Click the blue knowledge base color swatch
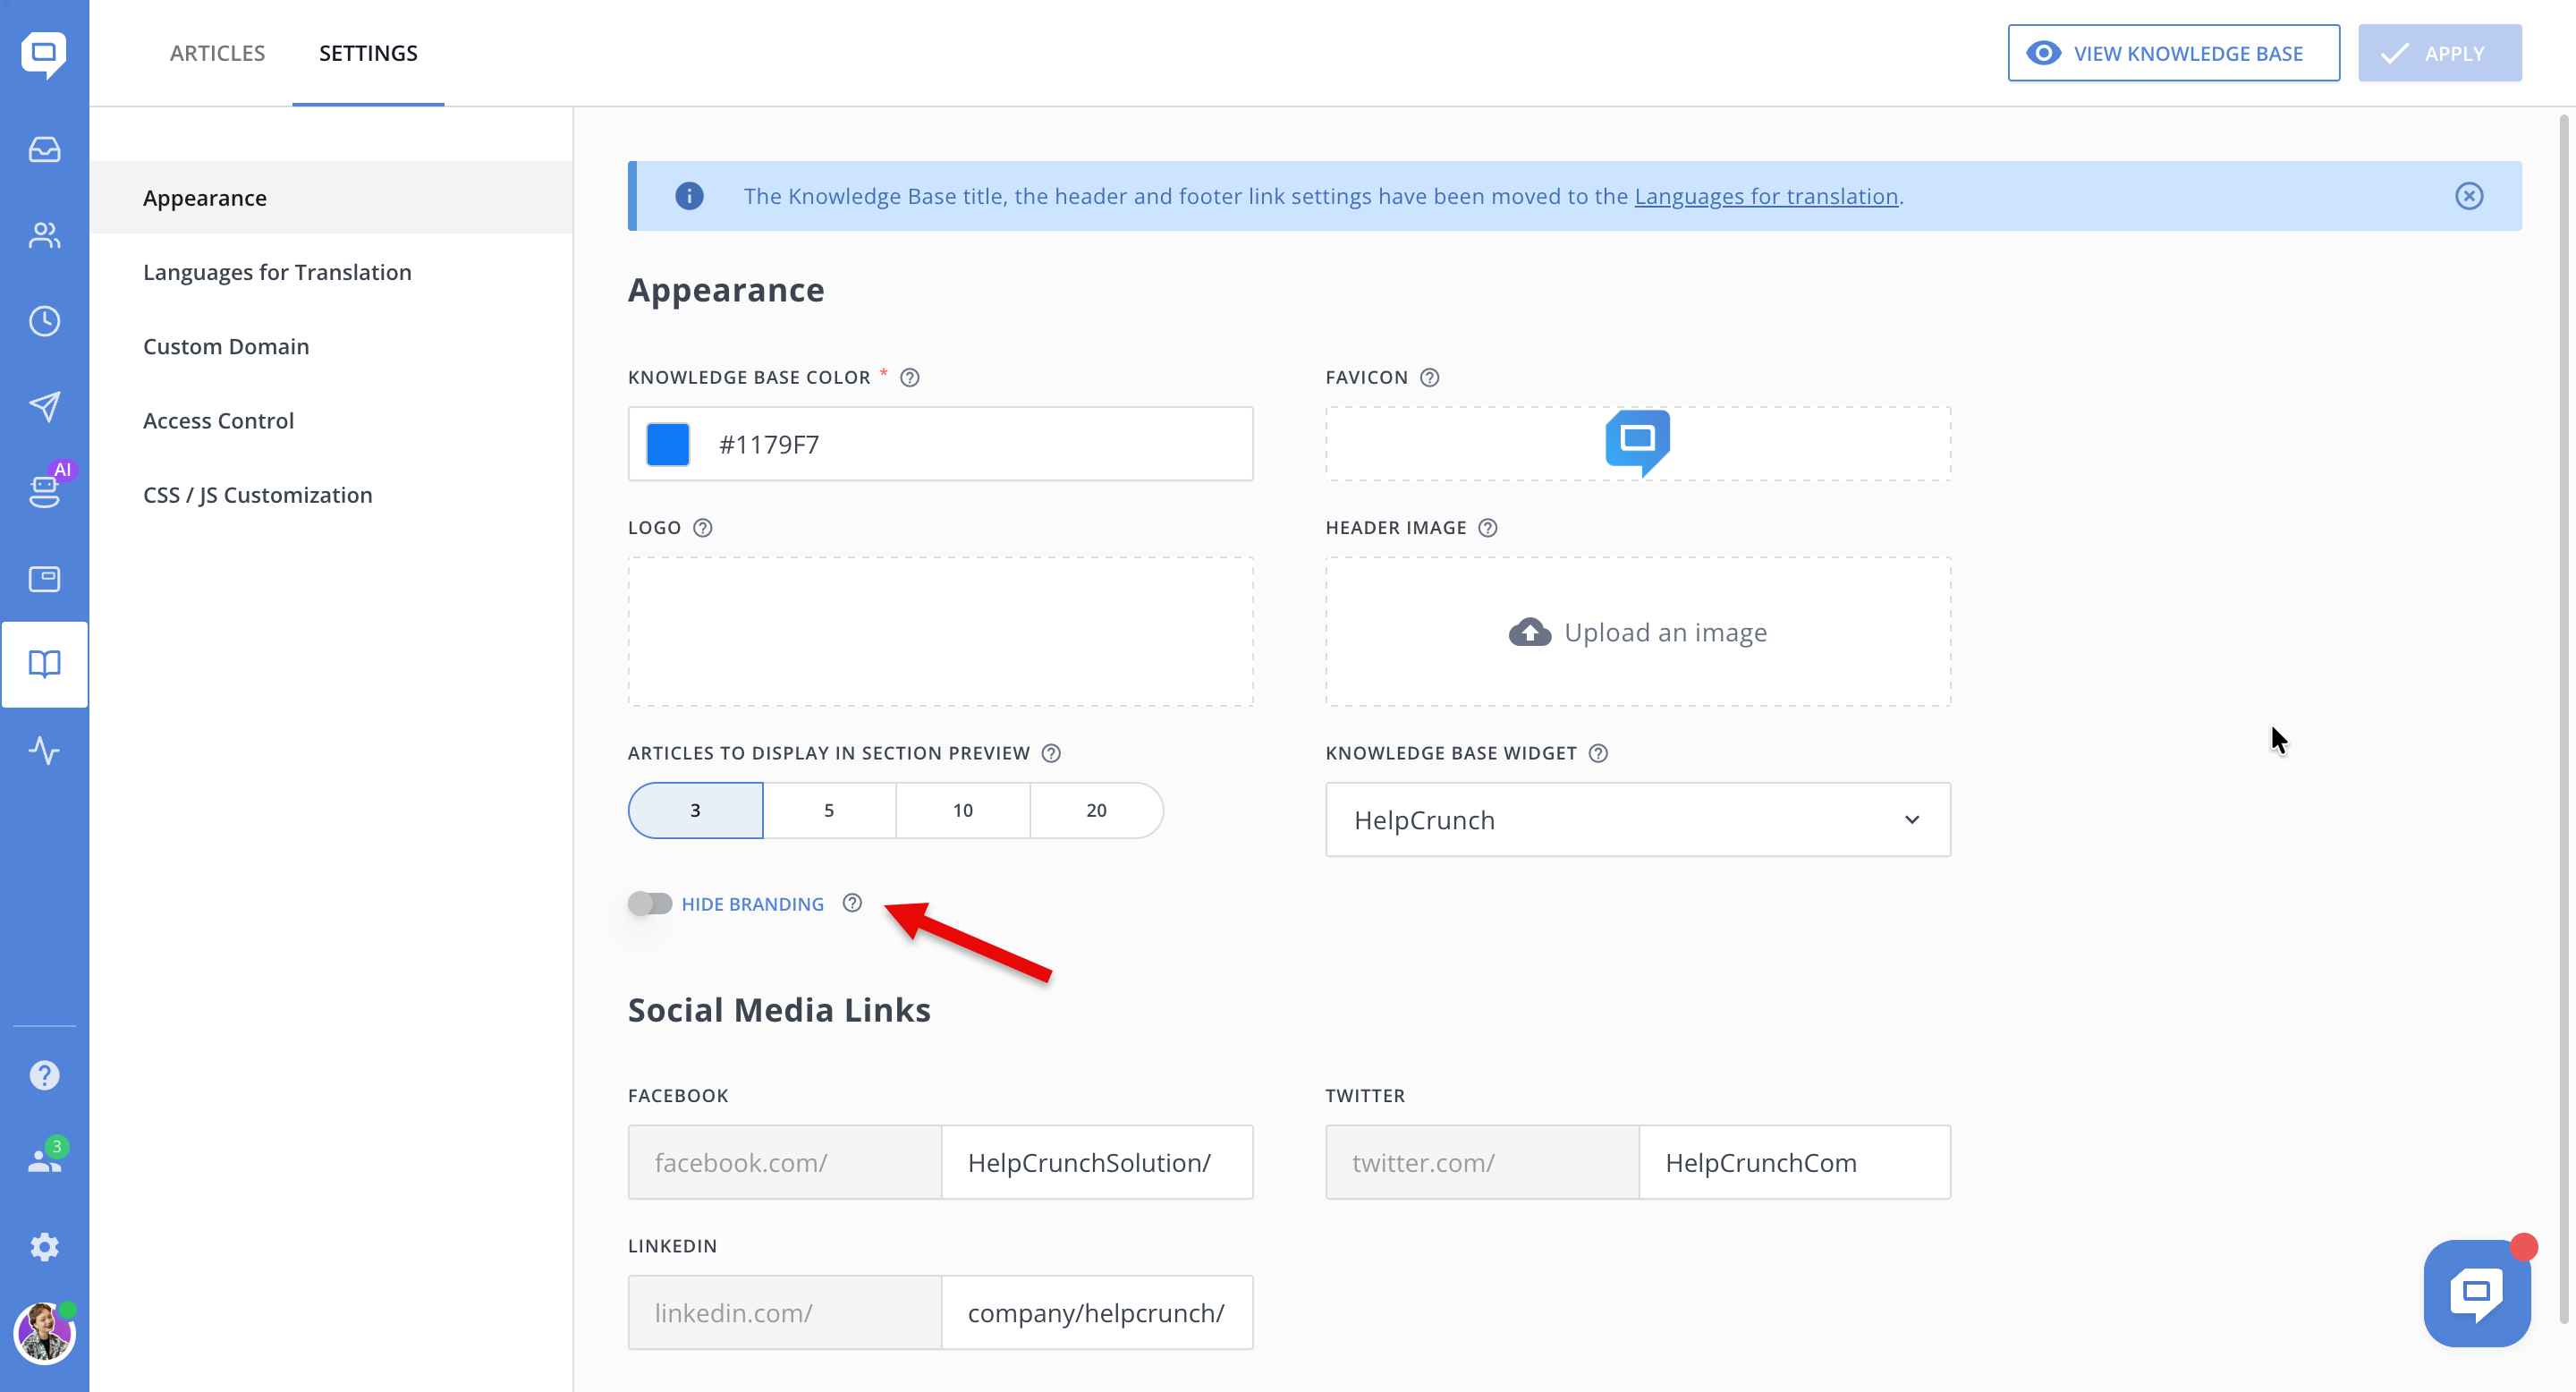Viewport: 2576px width, 1392px height. [x=668, y=444]
